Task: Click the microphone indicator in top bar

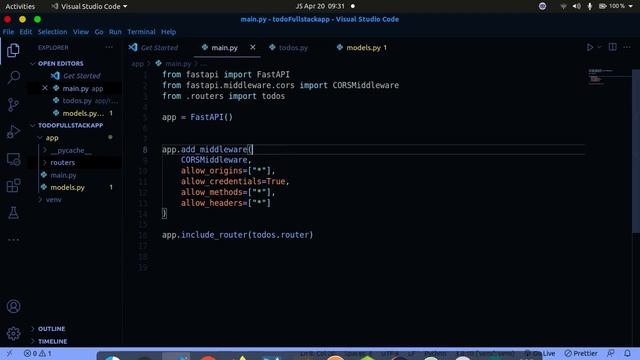Action: (x=589, y=7)
